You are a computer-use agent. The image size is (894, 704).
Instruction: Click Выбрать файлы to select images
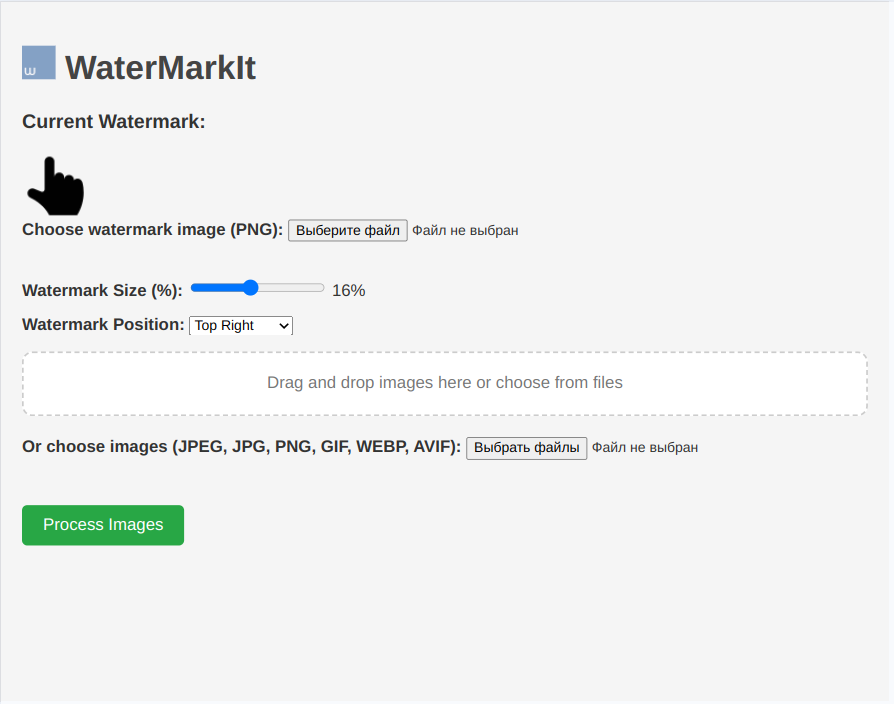(526, 447)
